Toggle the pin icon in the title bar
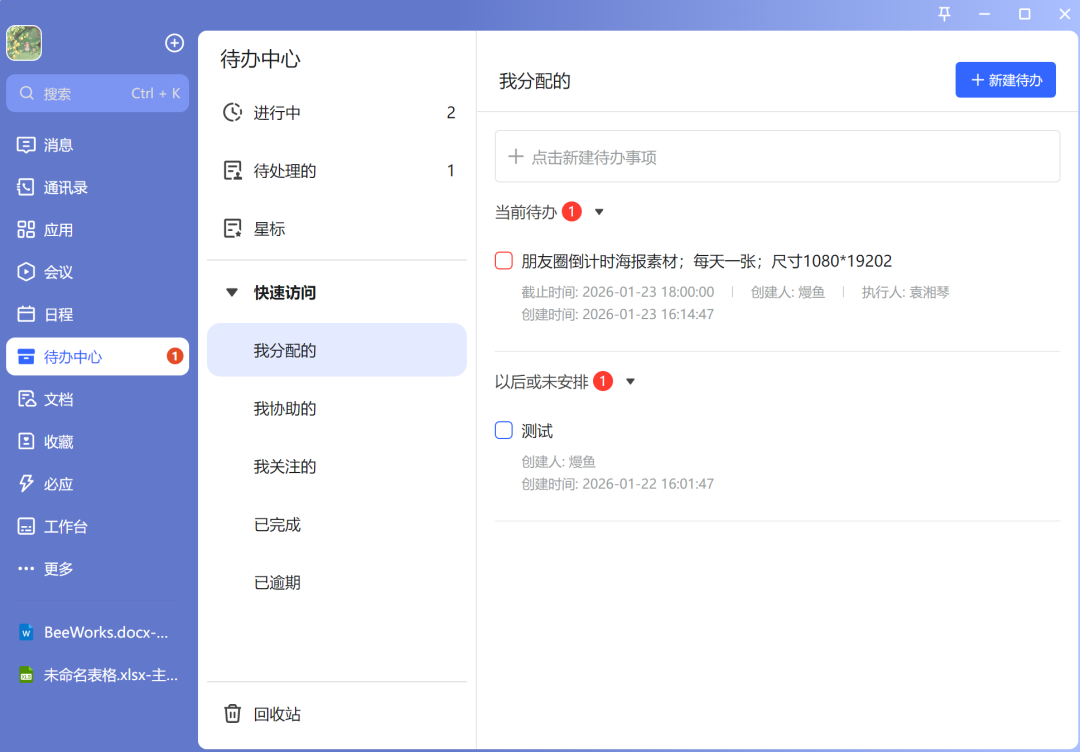Viewport: 1080px width, 752px height. (x=943, y=14)
